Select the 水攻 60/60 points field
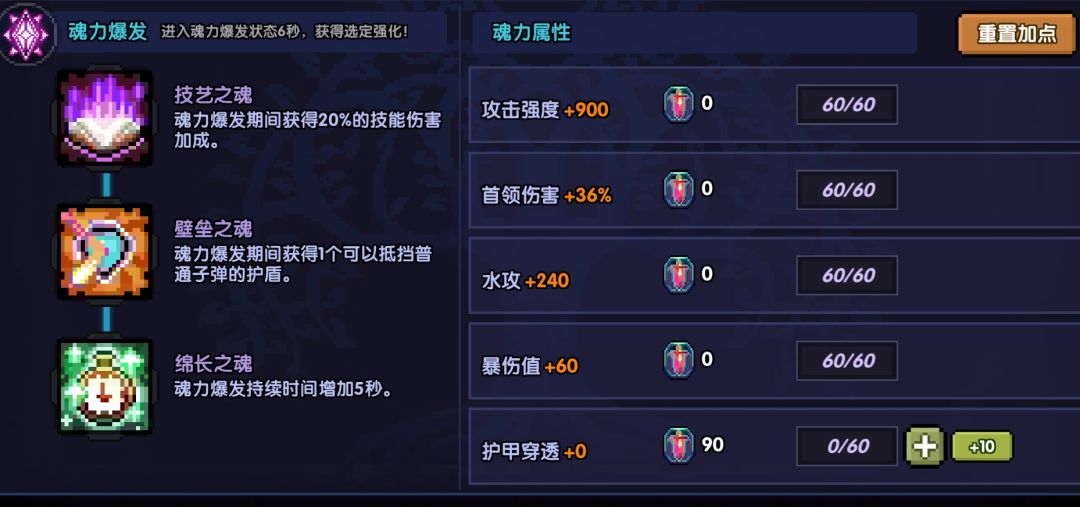 click(847, 275)
